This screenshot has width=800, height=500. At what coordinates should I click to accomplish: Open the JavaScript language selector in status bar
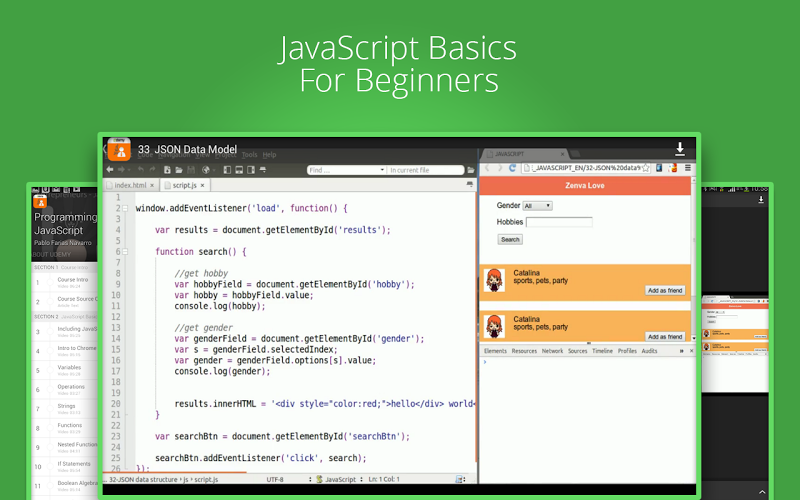click(x=340, y=479)
